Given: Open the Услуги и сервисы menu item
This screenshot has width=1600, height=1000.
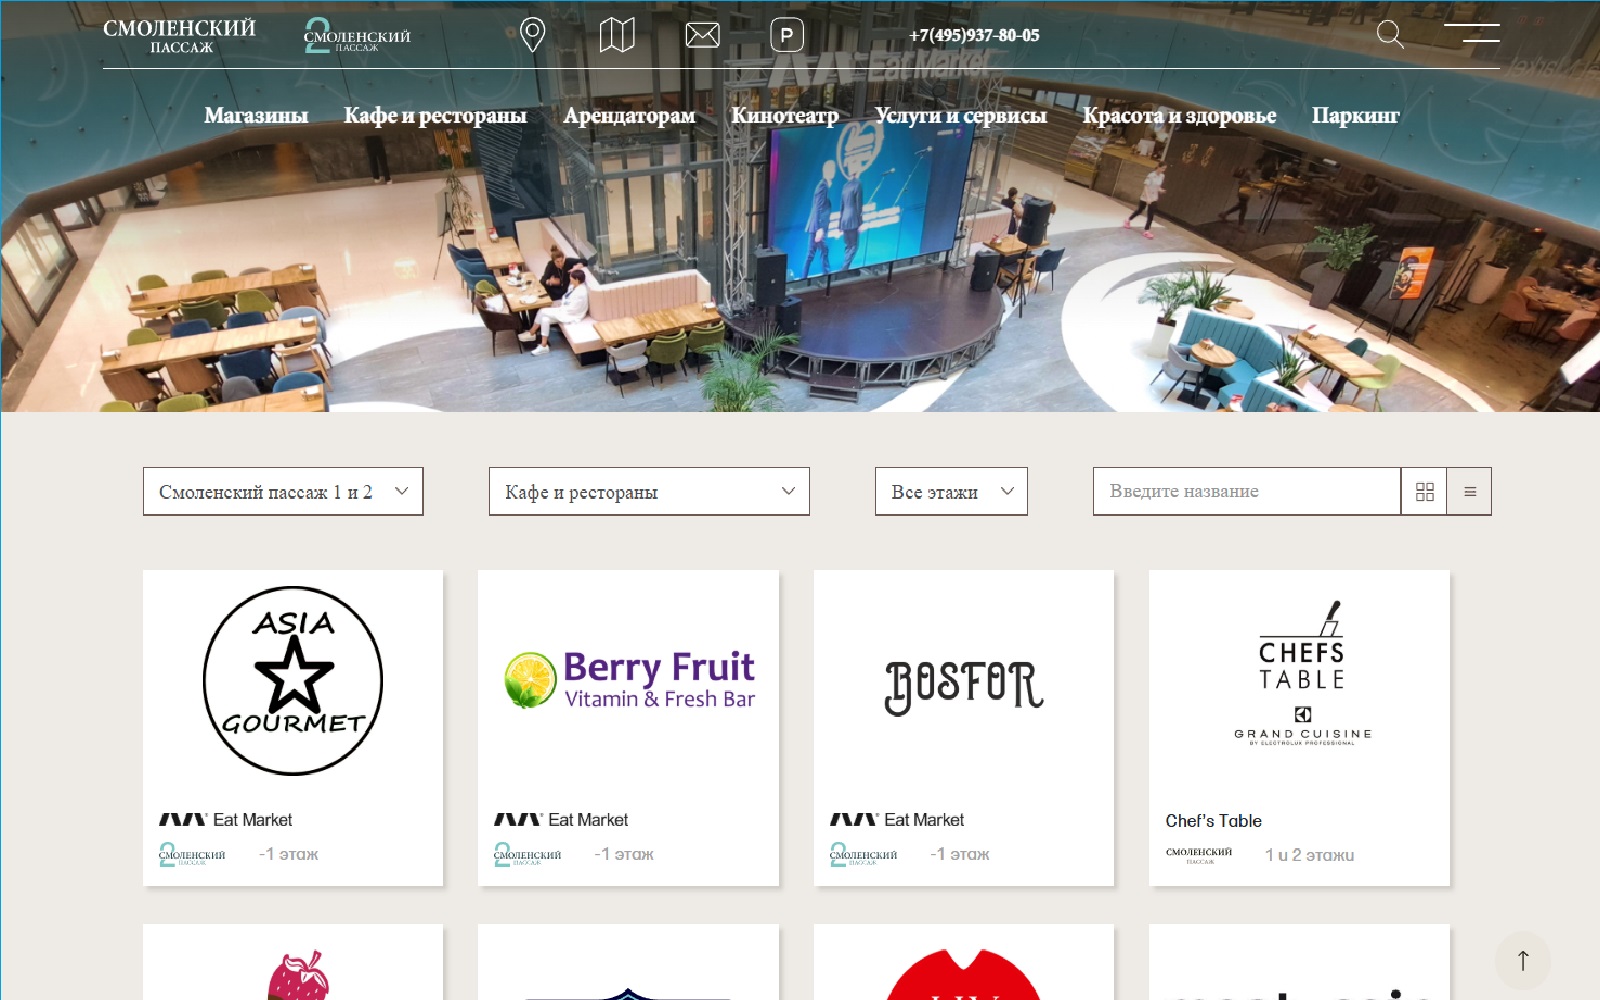Looking at the screenshot, I should tap(961, 115).
